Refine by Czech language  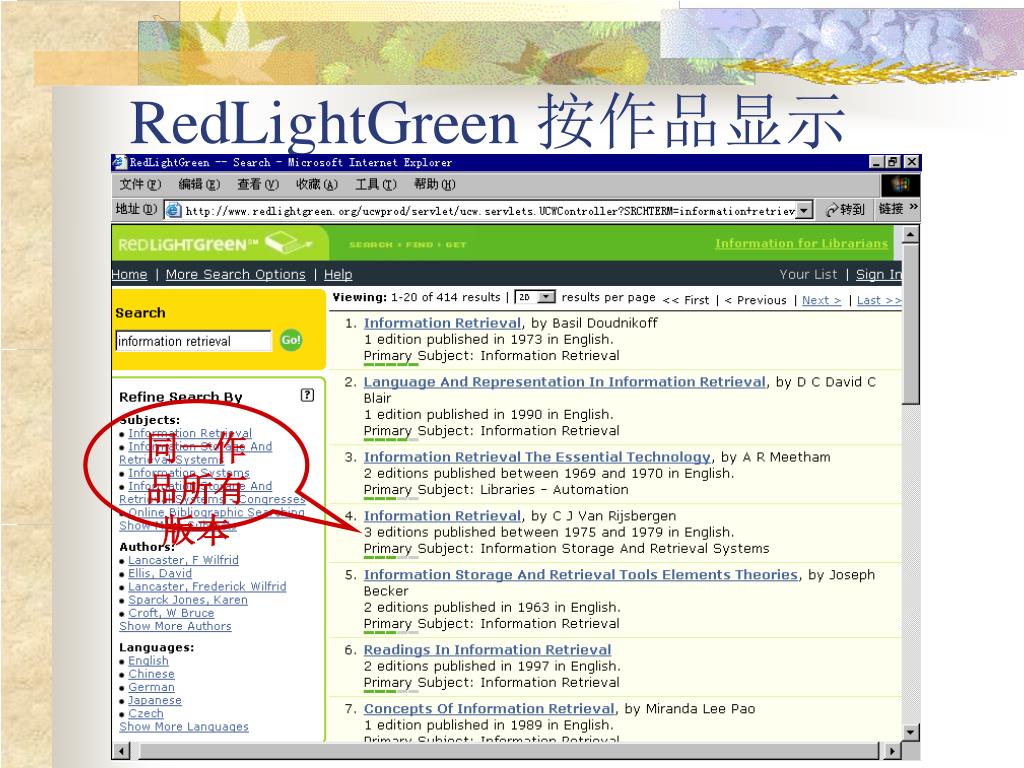146,713
